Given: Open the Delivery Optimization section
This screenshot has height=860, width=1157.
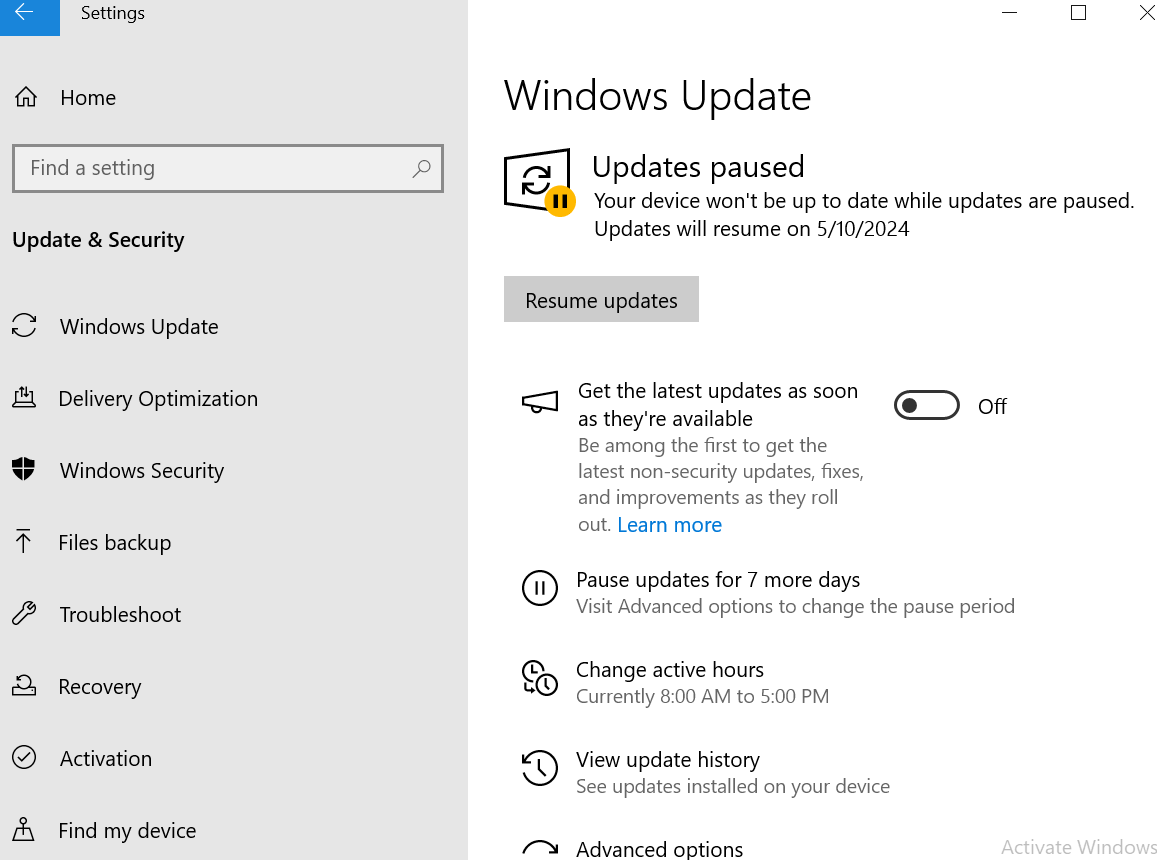Looking at the screenshot, I should tap(158, 399).
